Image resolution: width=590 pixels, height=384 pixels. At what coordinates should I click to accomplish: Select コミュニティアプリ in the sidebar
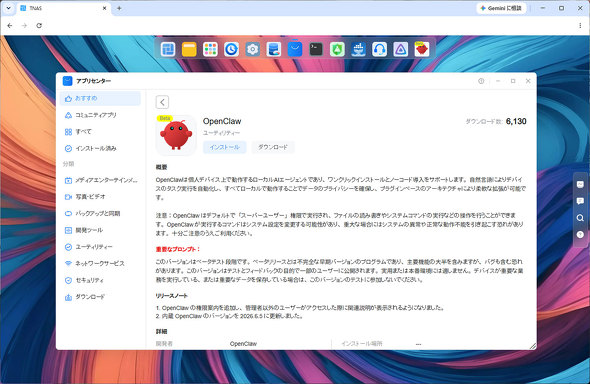click(100, 115)
